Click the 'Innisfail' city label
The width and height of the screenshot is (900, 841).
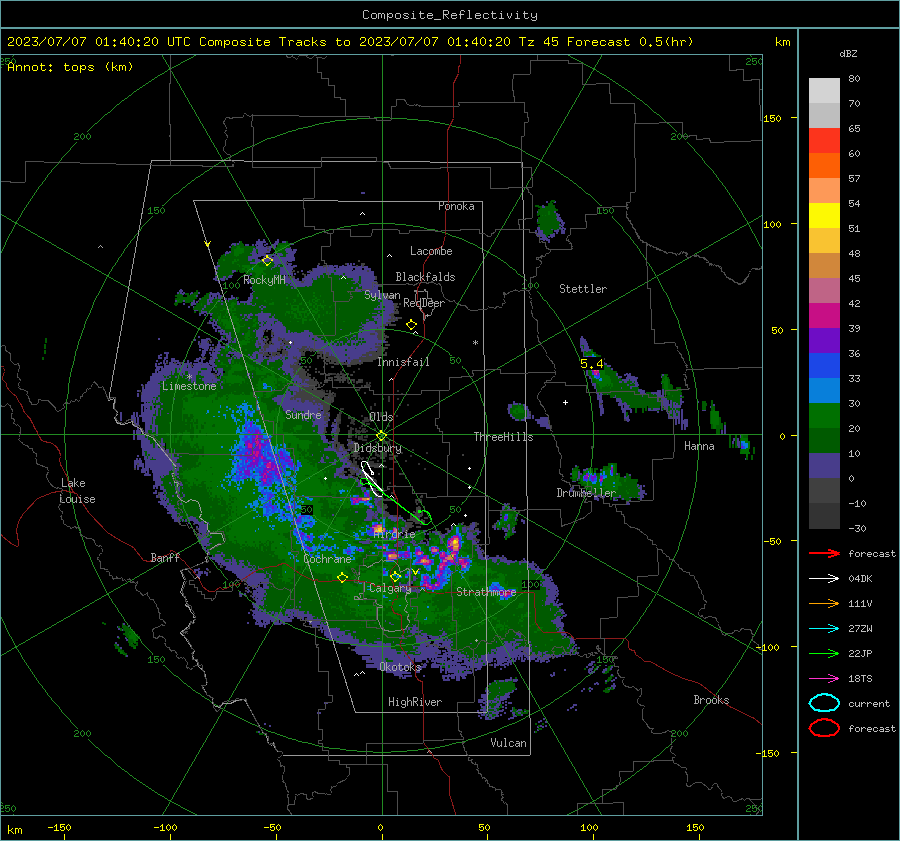(403, 362)
